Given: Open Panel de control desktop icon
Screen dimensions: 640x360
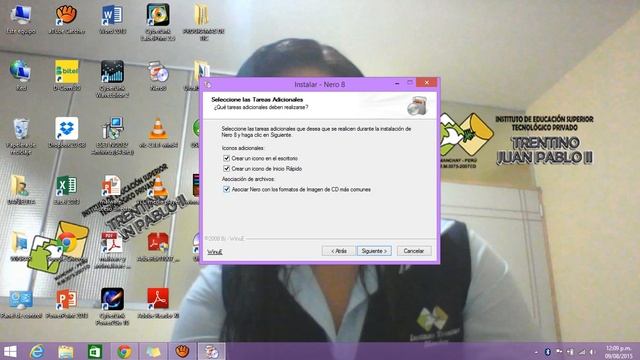Looking at the screenshot, I should coord(21,304).
